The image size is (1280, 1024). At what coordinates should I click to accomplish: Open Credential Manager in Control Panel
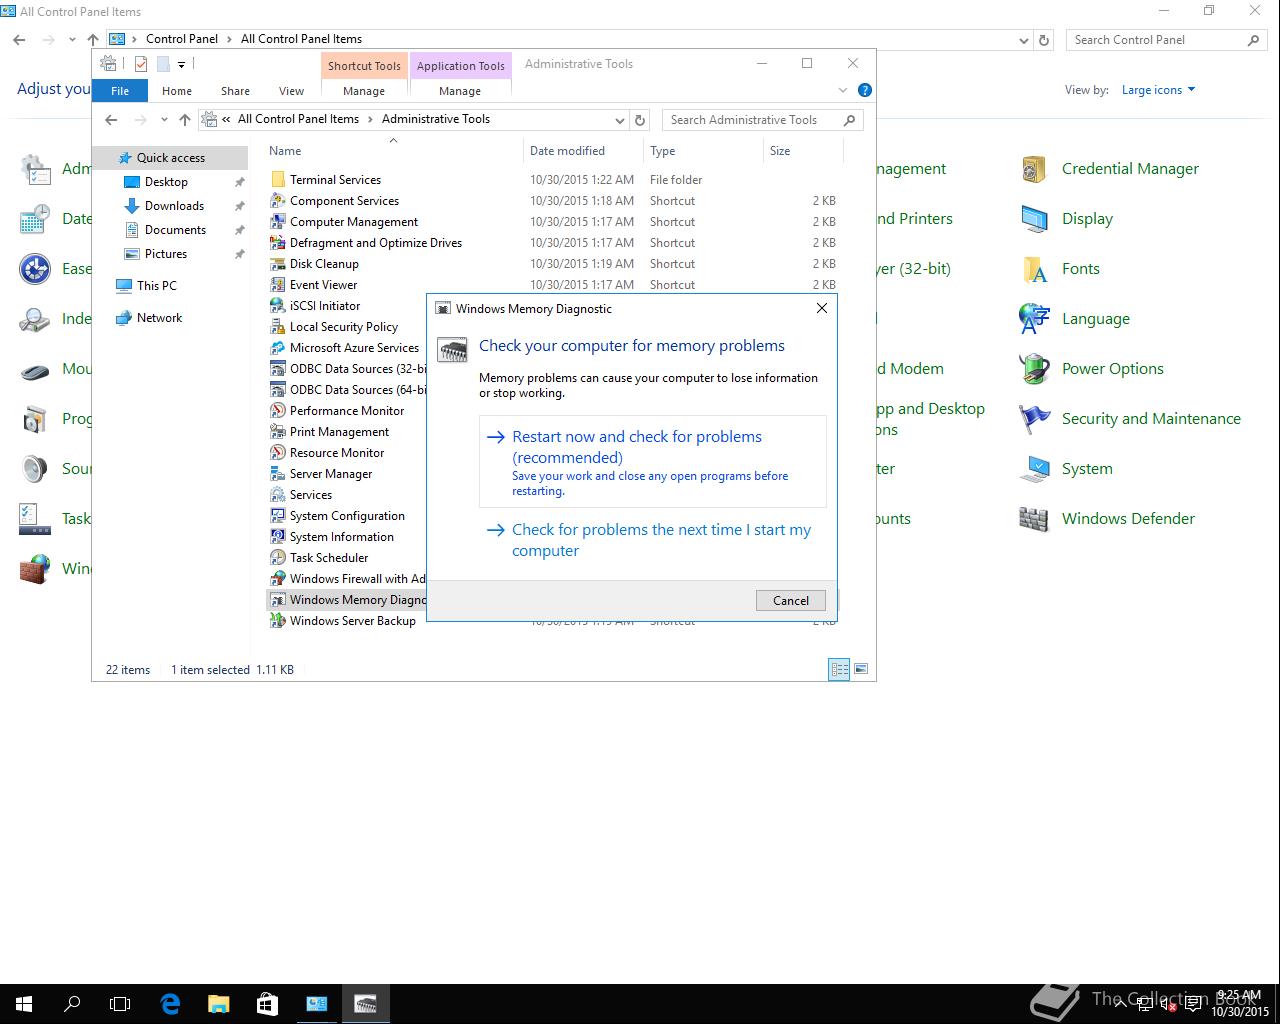pyautogui.click(x=1110, y=169)
